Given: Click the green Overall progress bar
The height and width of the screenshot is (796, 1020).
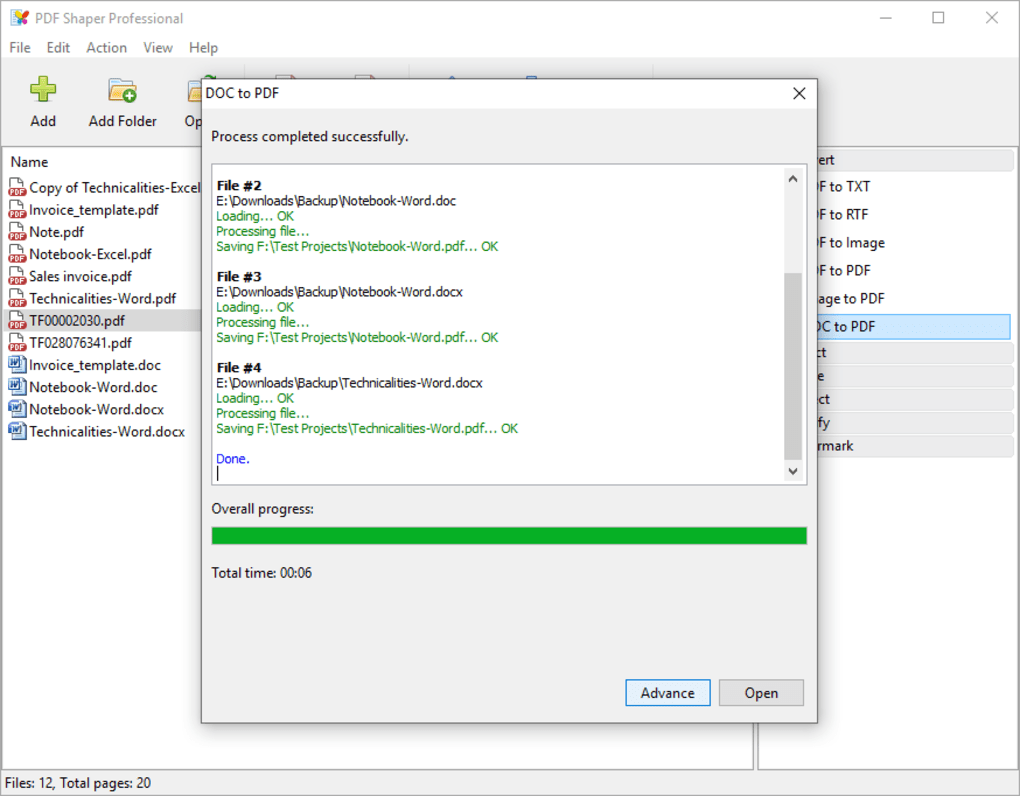Looking at the screenshot, I should click(x=508, y=535).
